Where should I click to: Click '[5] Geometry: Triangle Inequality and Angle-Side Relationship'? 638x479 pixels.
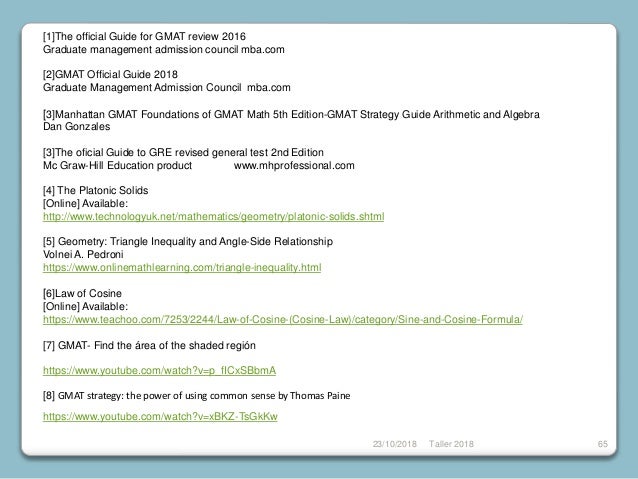(188, 242)
